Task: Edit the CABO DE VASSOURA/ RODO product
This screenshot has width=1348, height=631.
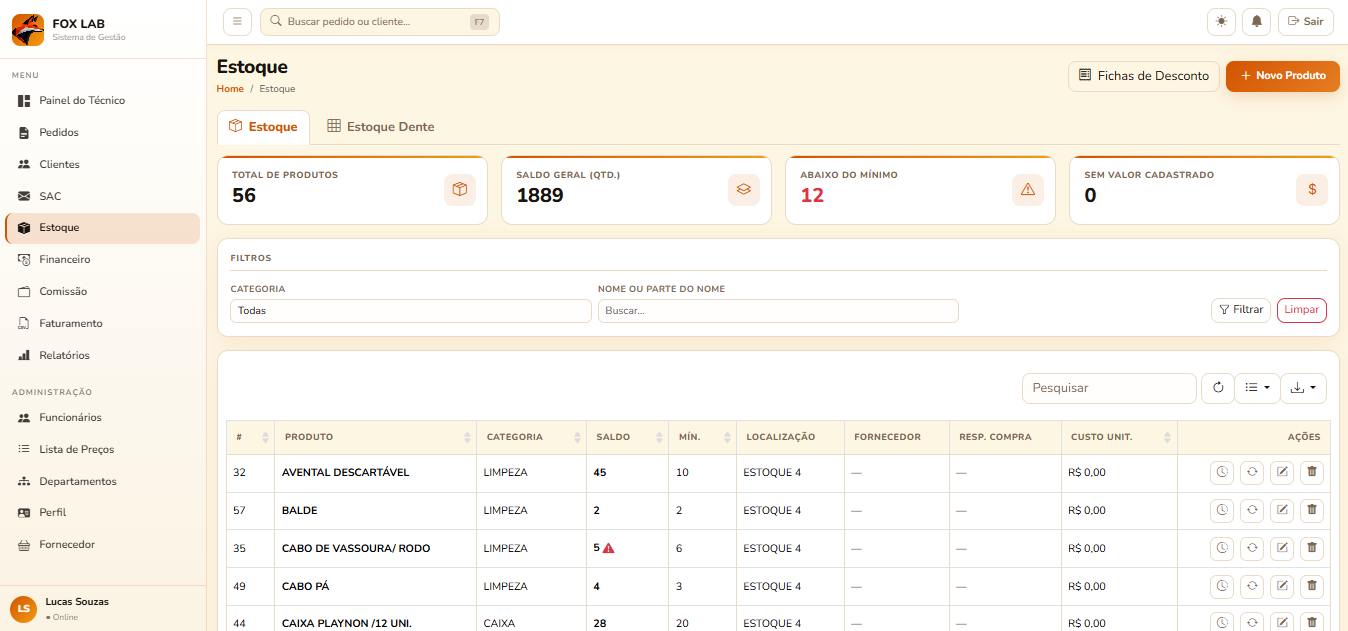Action: 1281,548
